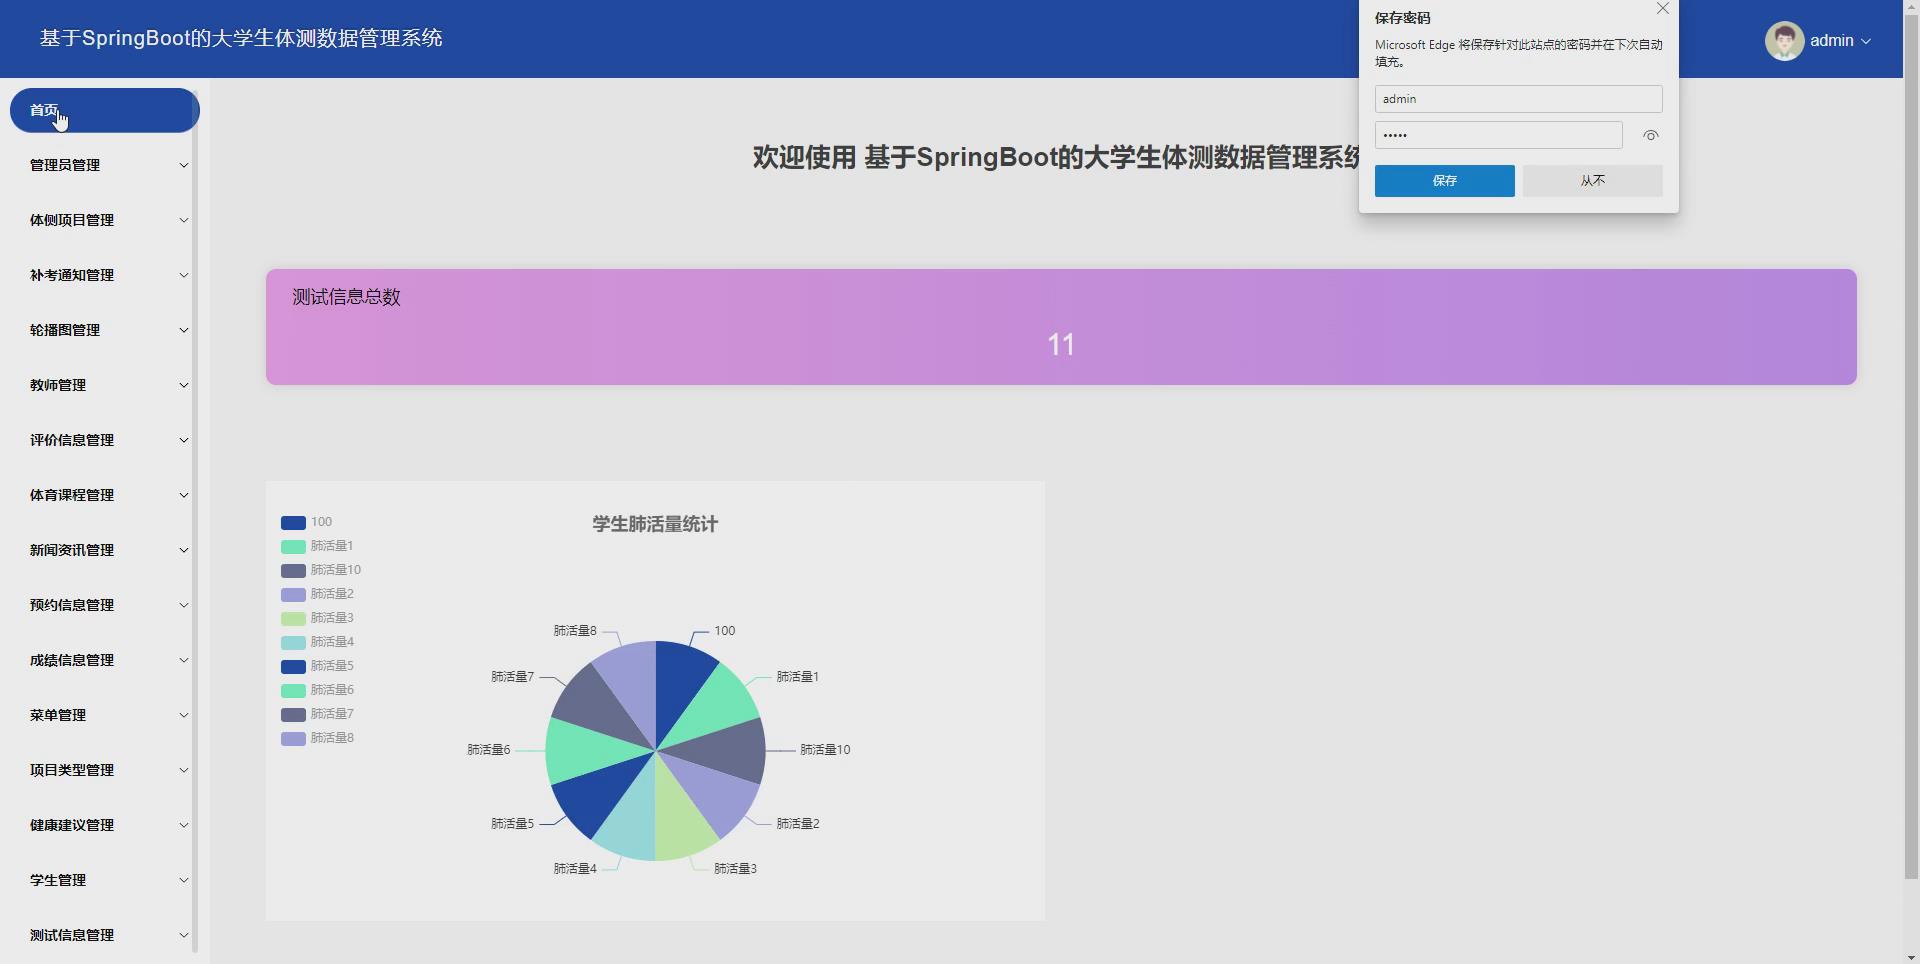This screenshot has width=1920, height=964.
Task: Toggle legend swatch for 100
Action: point(293,523)
